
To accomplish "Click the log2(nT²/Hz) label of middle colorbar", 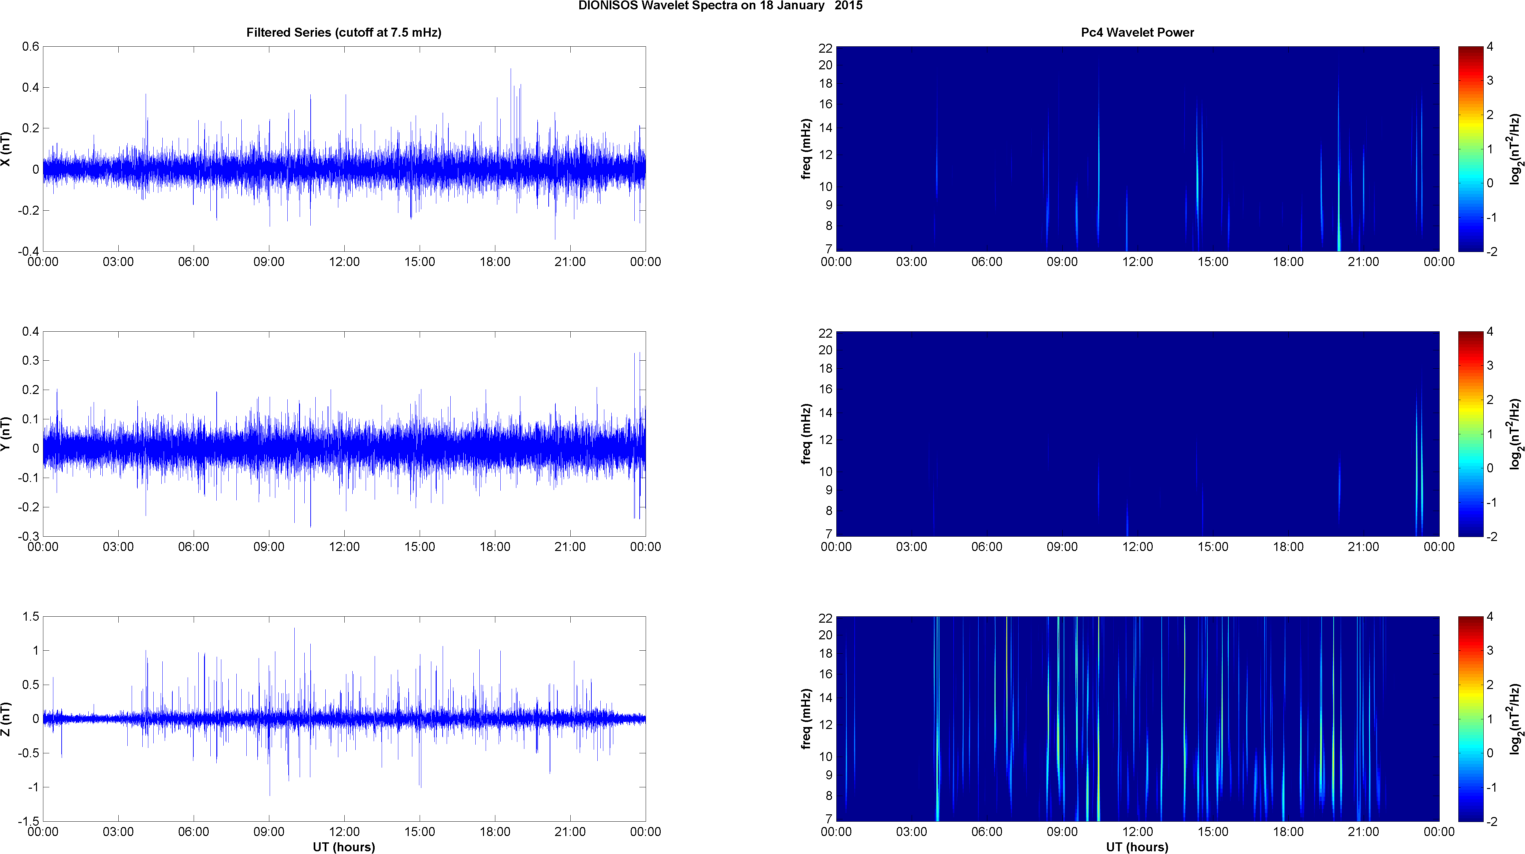I will [x=1516, y=434].
